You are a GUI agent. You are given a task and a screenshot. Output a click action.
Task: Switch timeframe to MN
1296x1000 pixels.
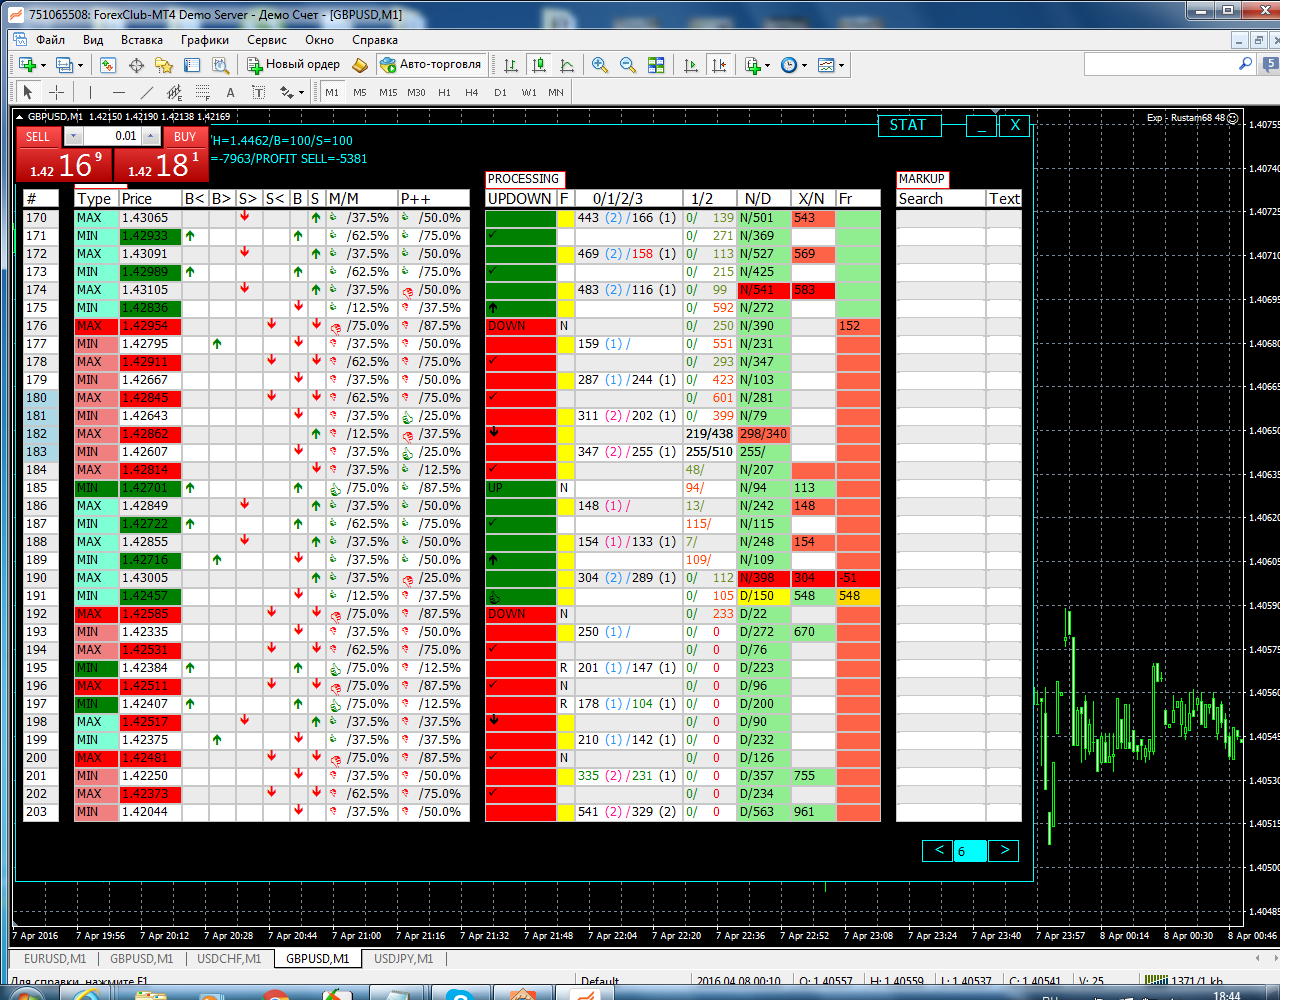click(556, 92)
